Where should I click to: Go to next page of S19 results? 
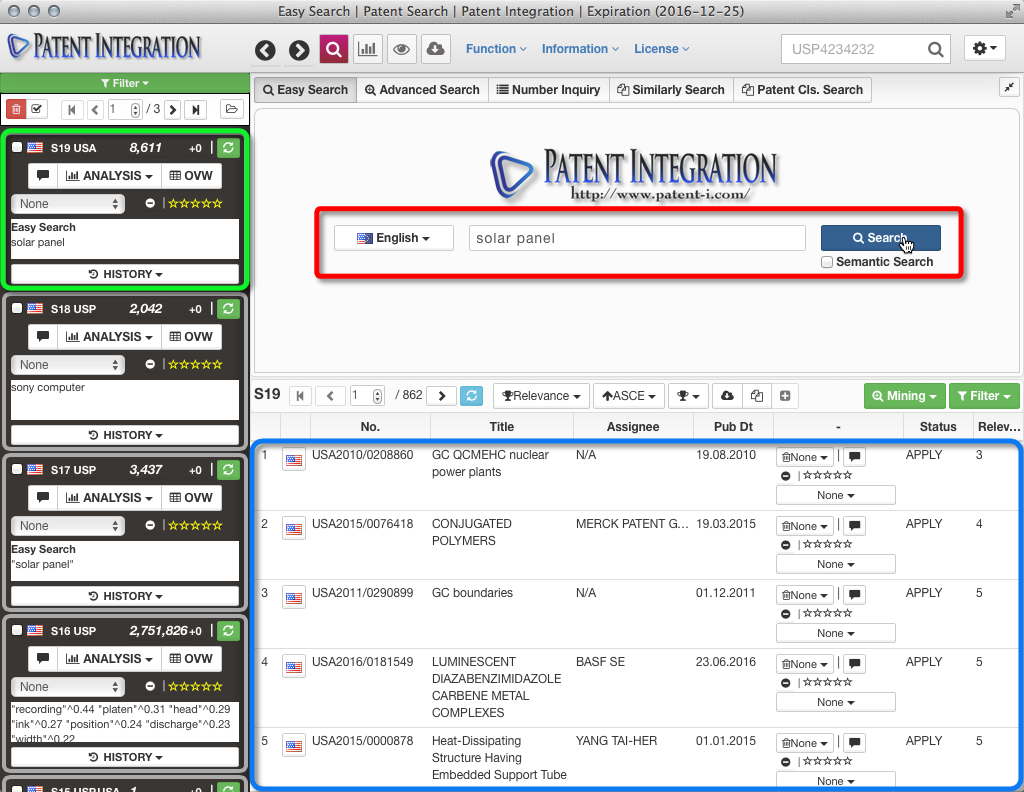(x=442, y=396)
